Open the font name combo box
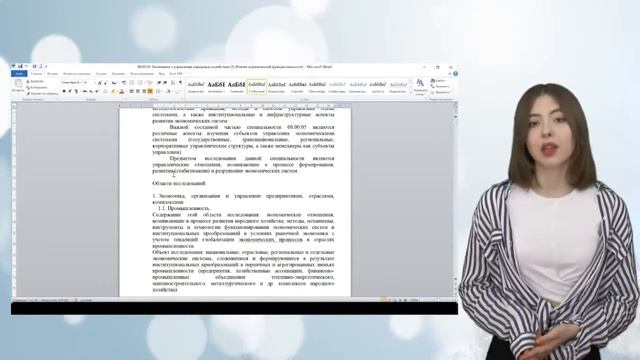 click(x=70, y=82)
